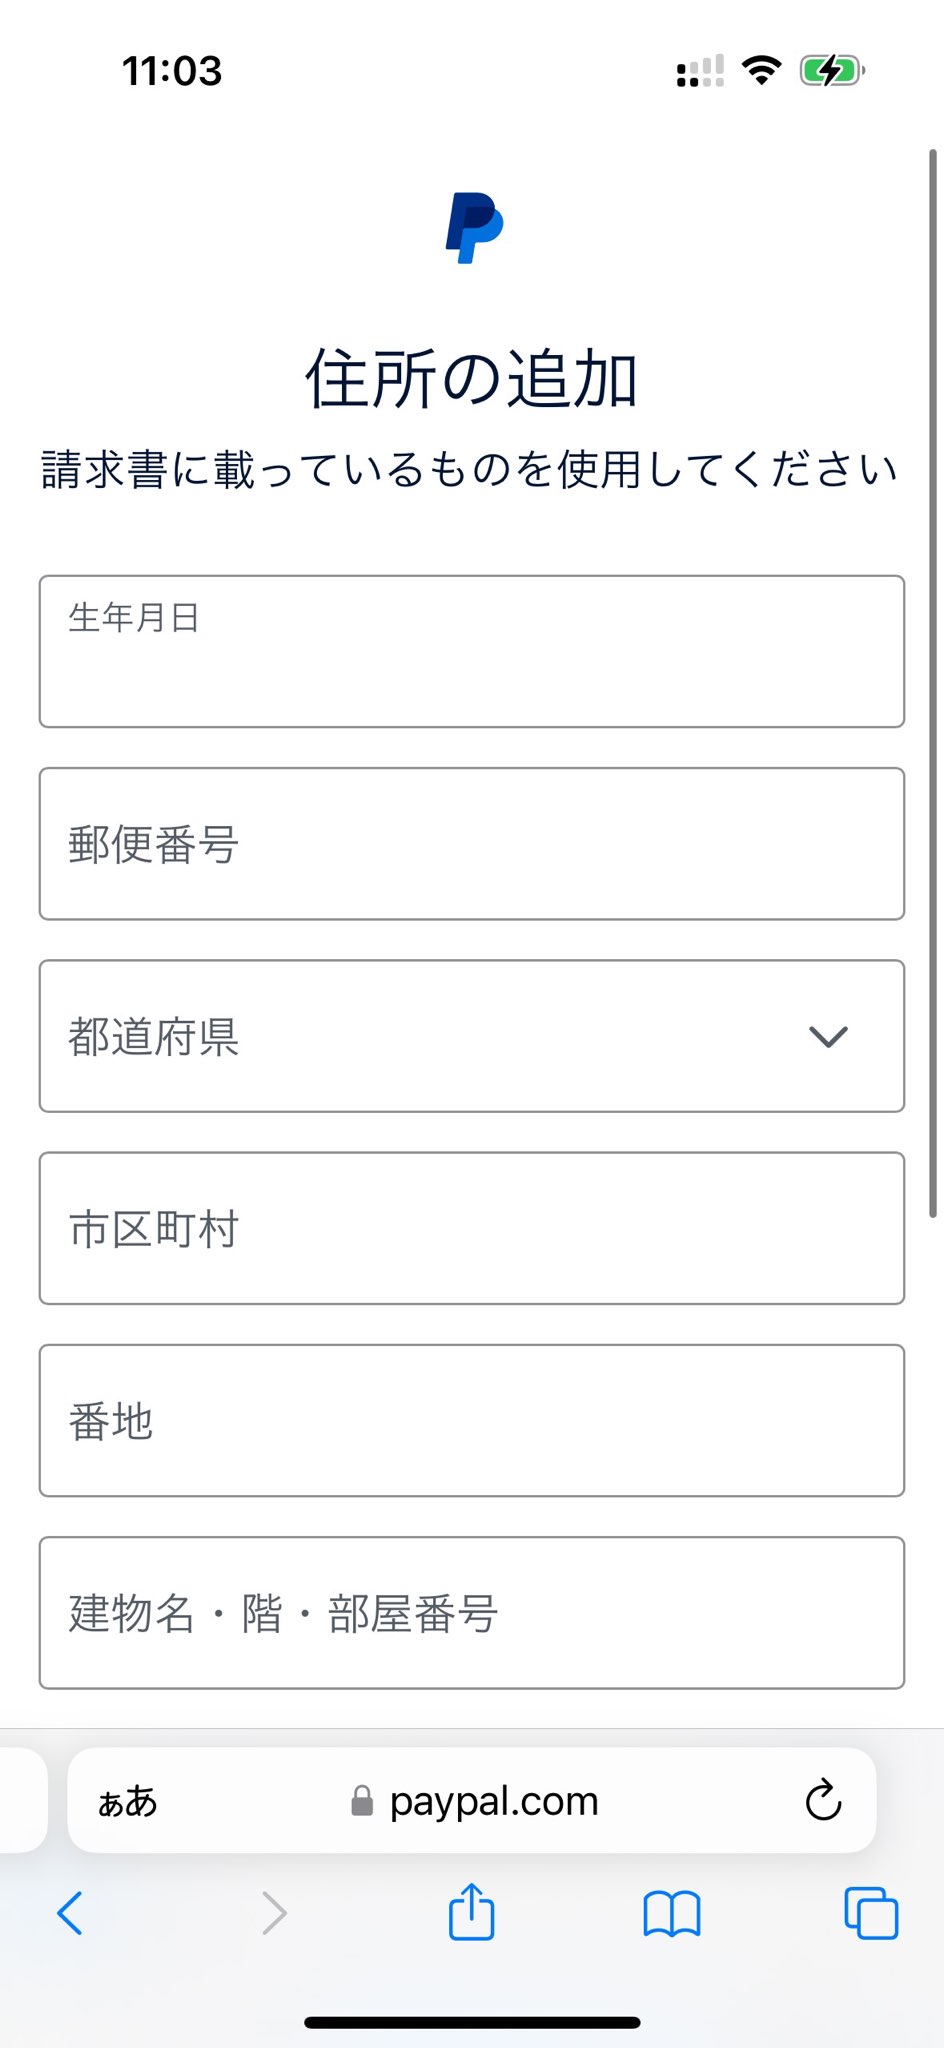The width and height of the screenshot is (944, 2048).
Task: Tap the home indicator bar
Action: tap(472, 2022)
